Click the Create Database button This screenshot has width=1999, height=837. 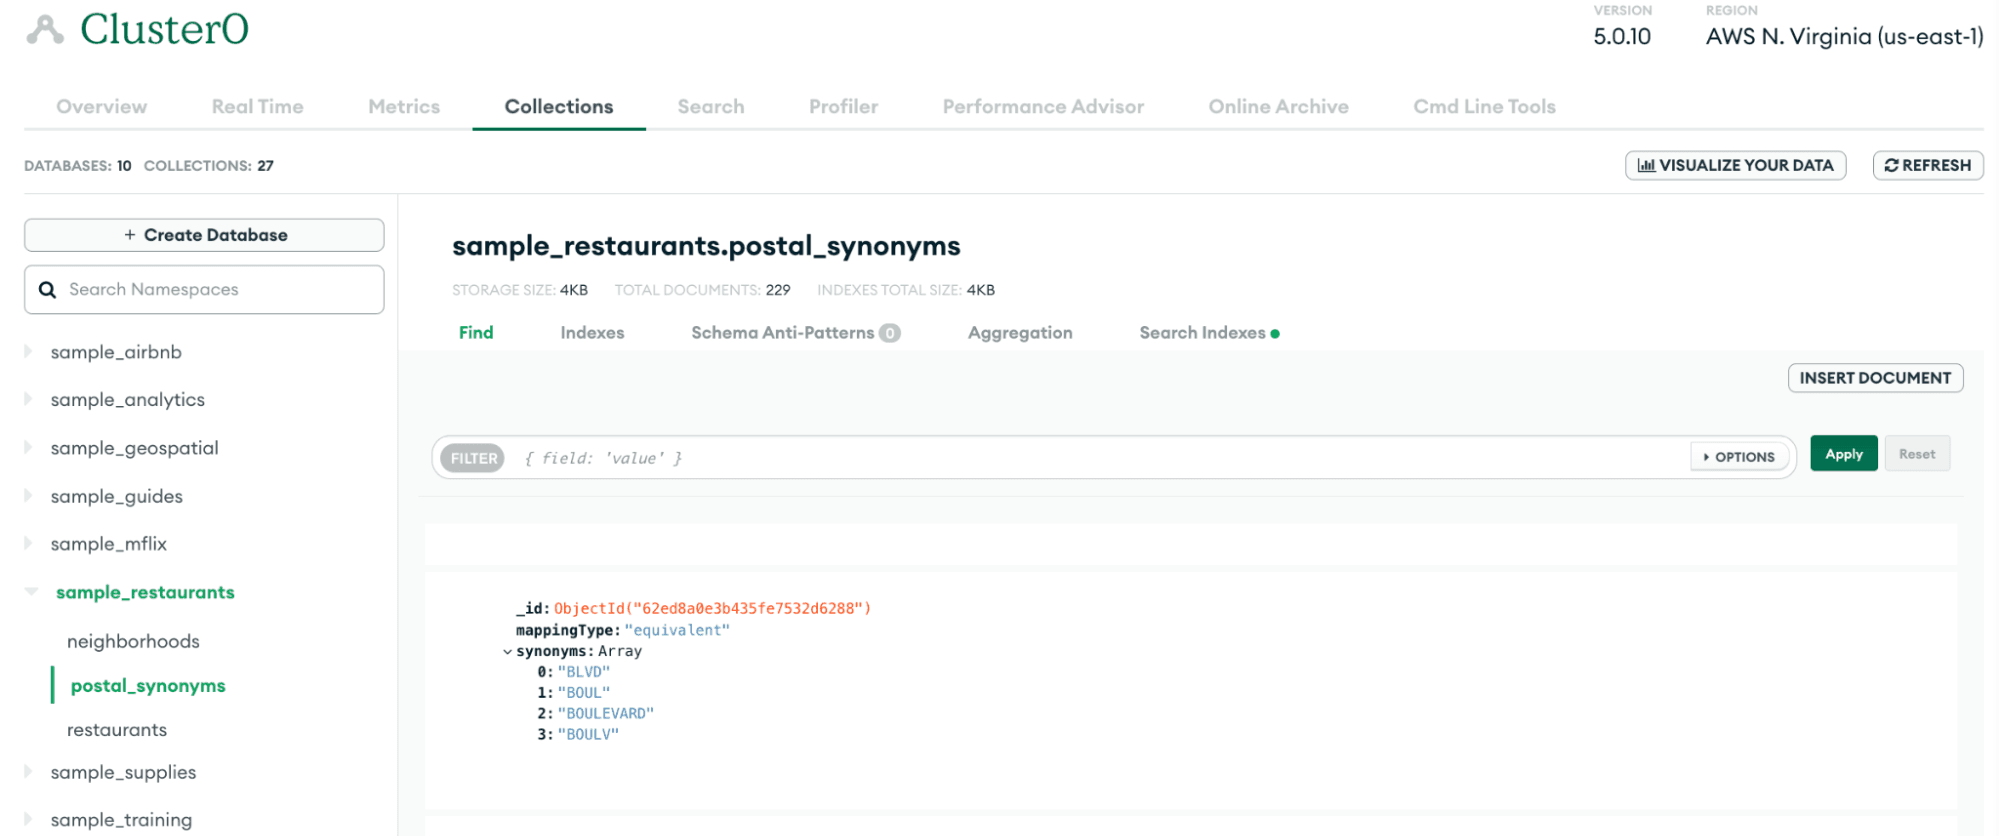click(x=204, y=235)
